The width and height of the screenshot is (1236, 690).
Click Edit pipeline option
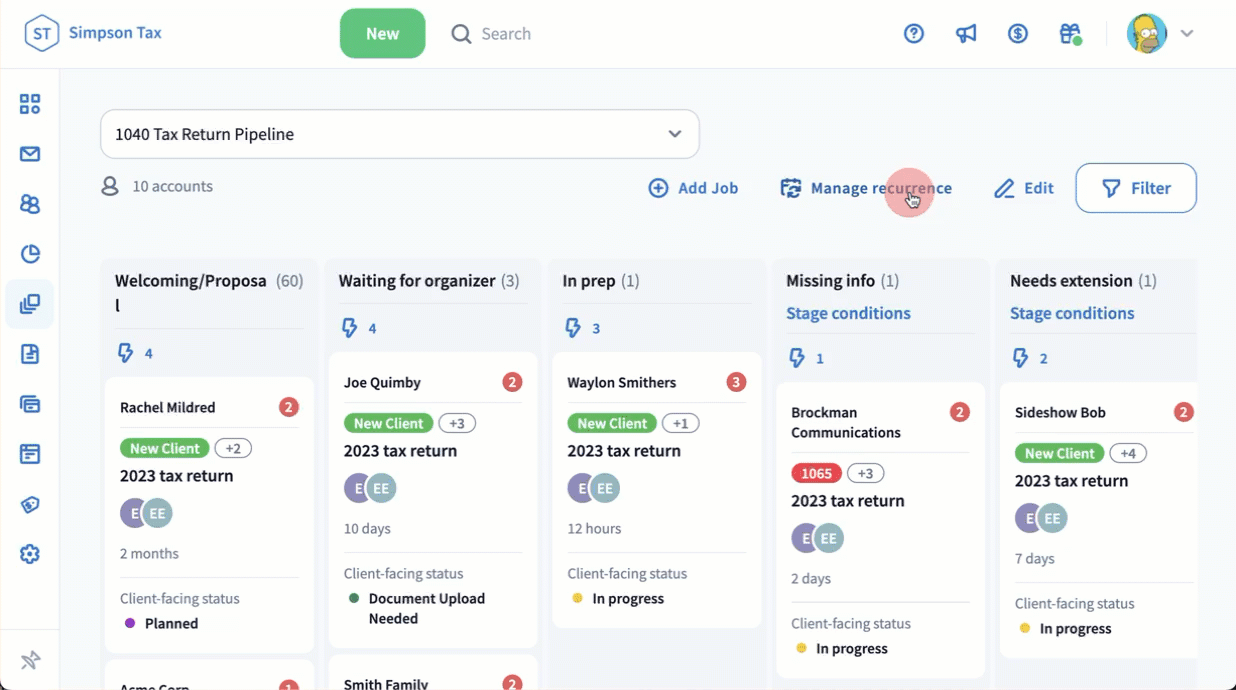click(1024, 188)
